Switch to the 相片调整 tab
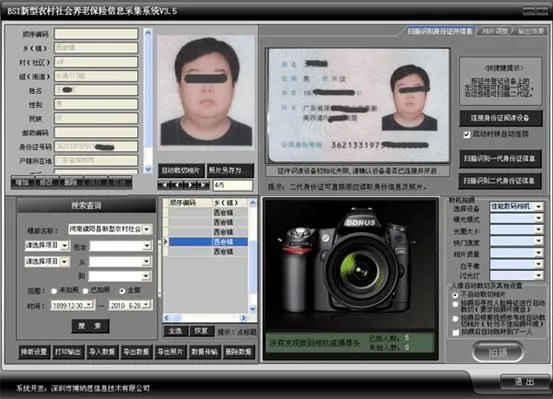Image resolution: width=553 pixels, height=399 pixels. (x=496, y=31)
